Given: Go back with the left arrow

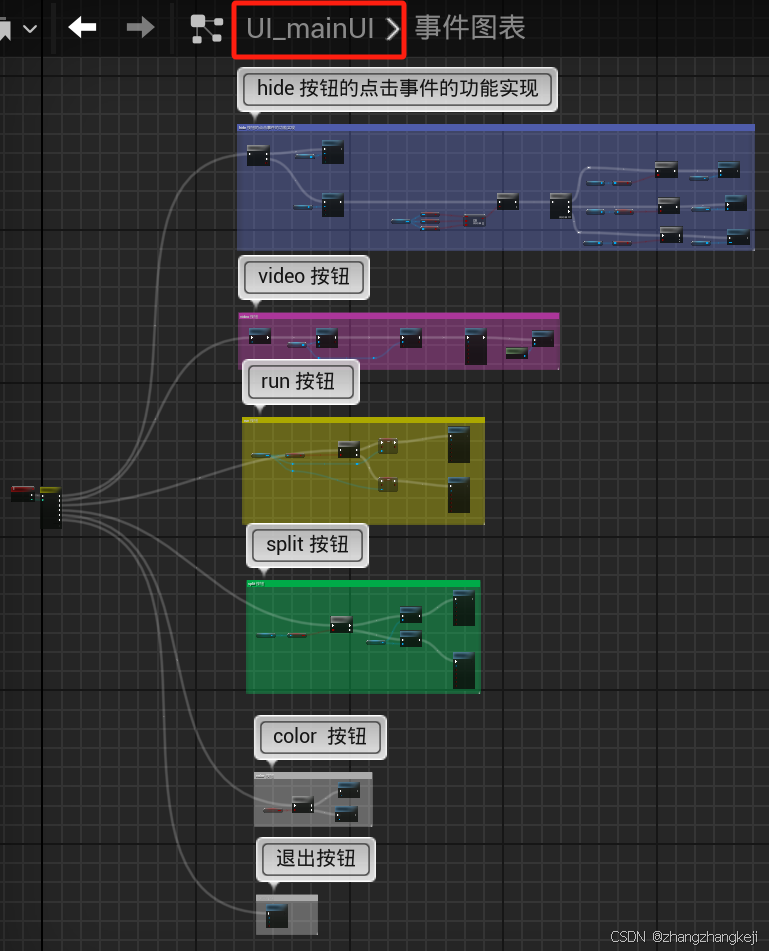Looking at the screenshot, I should click(82, 27).
